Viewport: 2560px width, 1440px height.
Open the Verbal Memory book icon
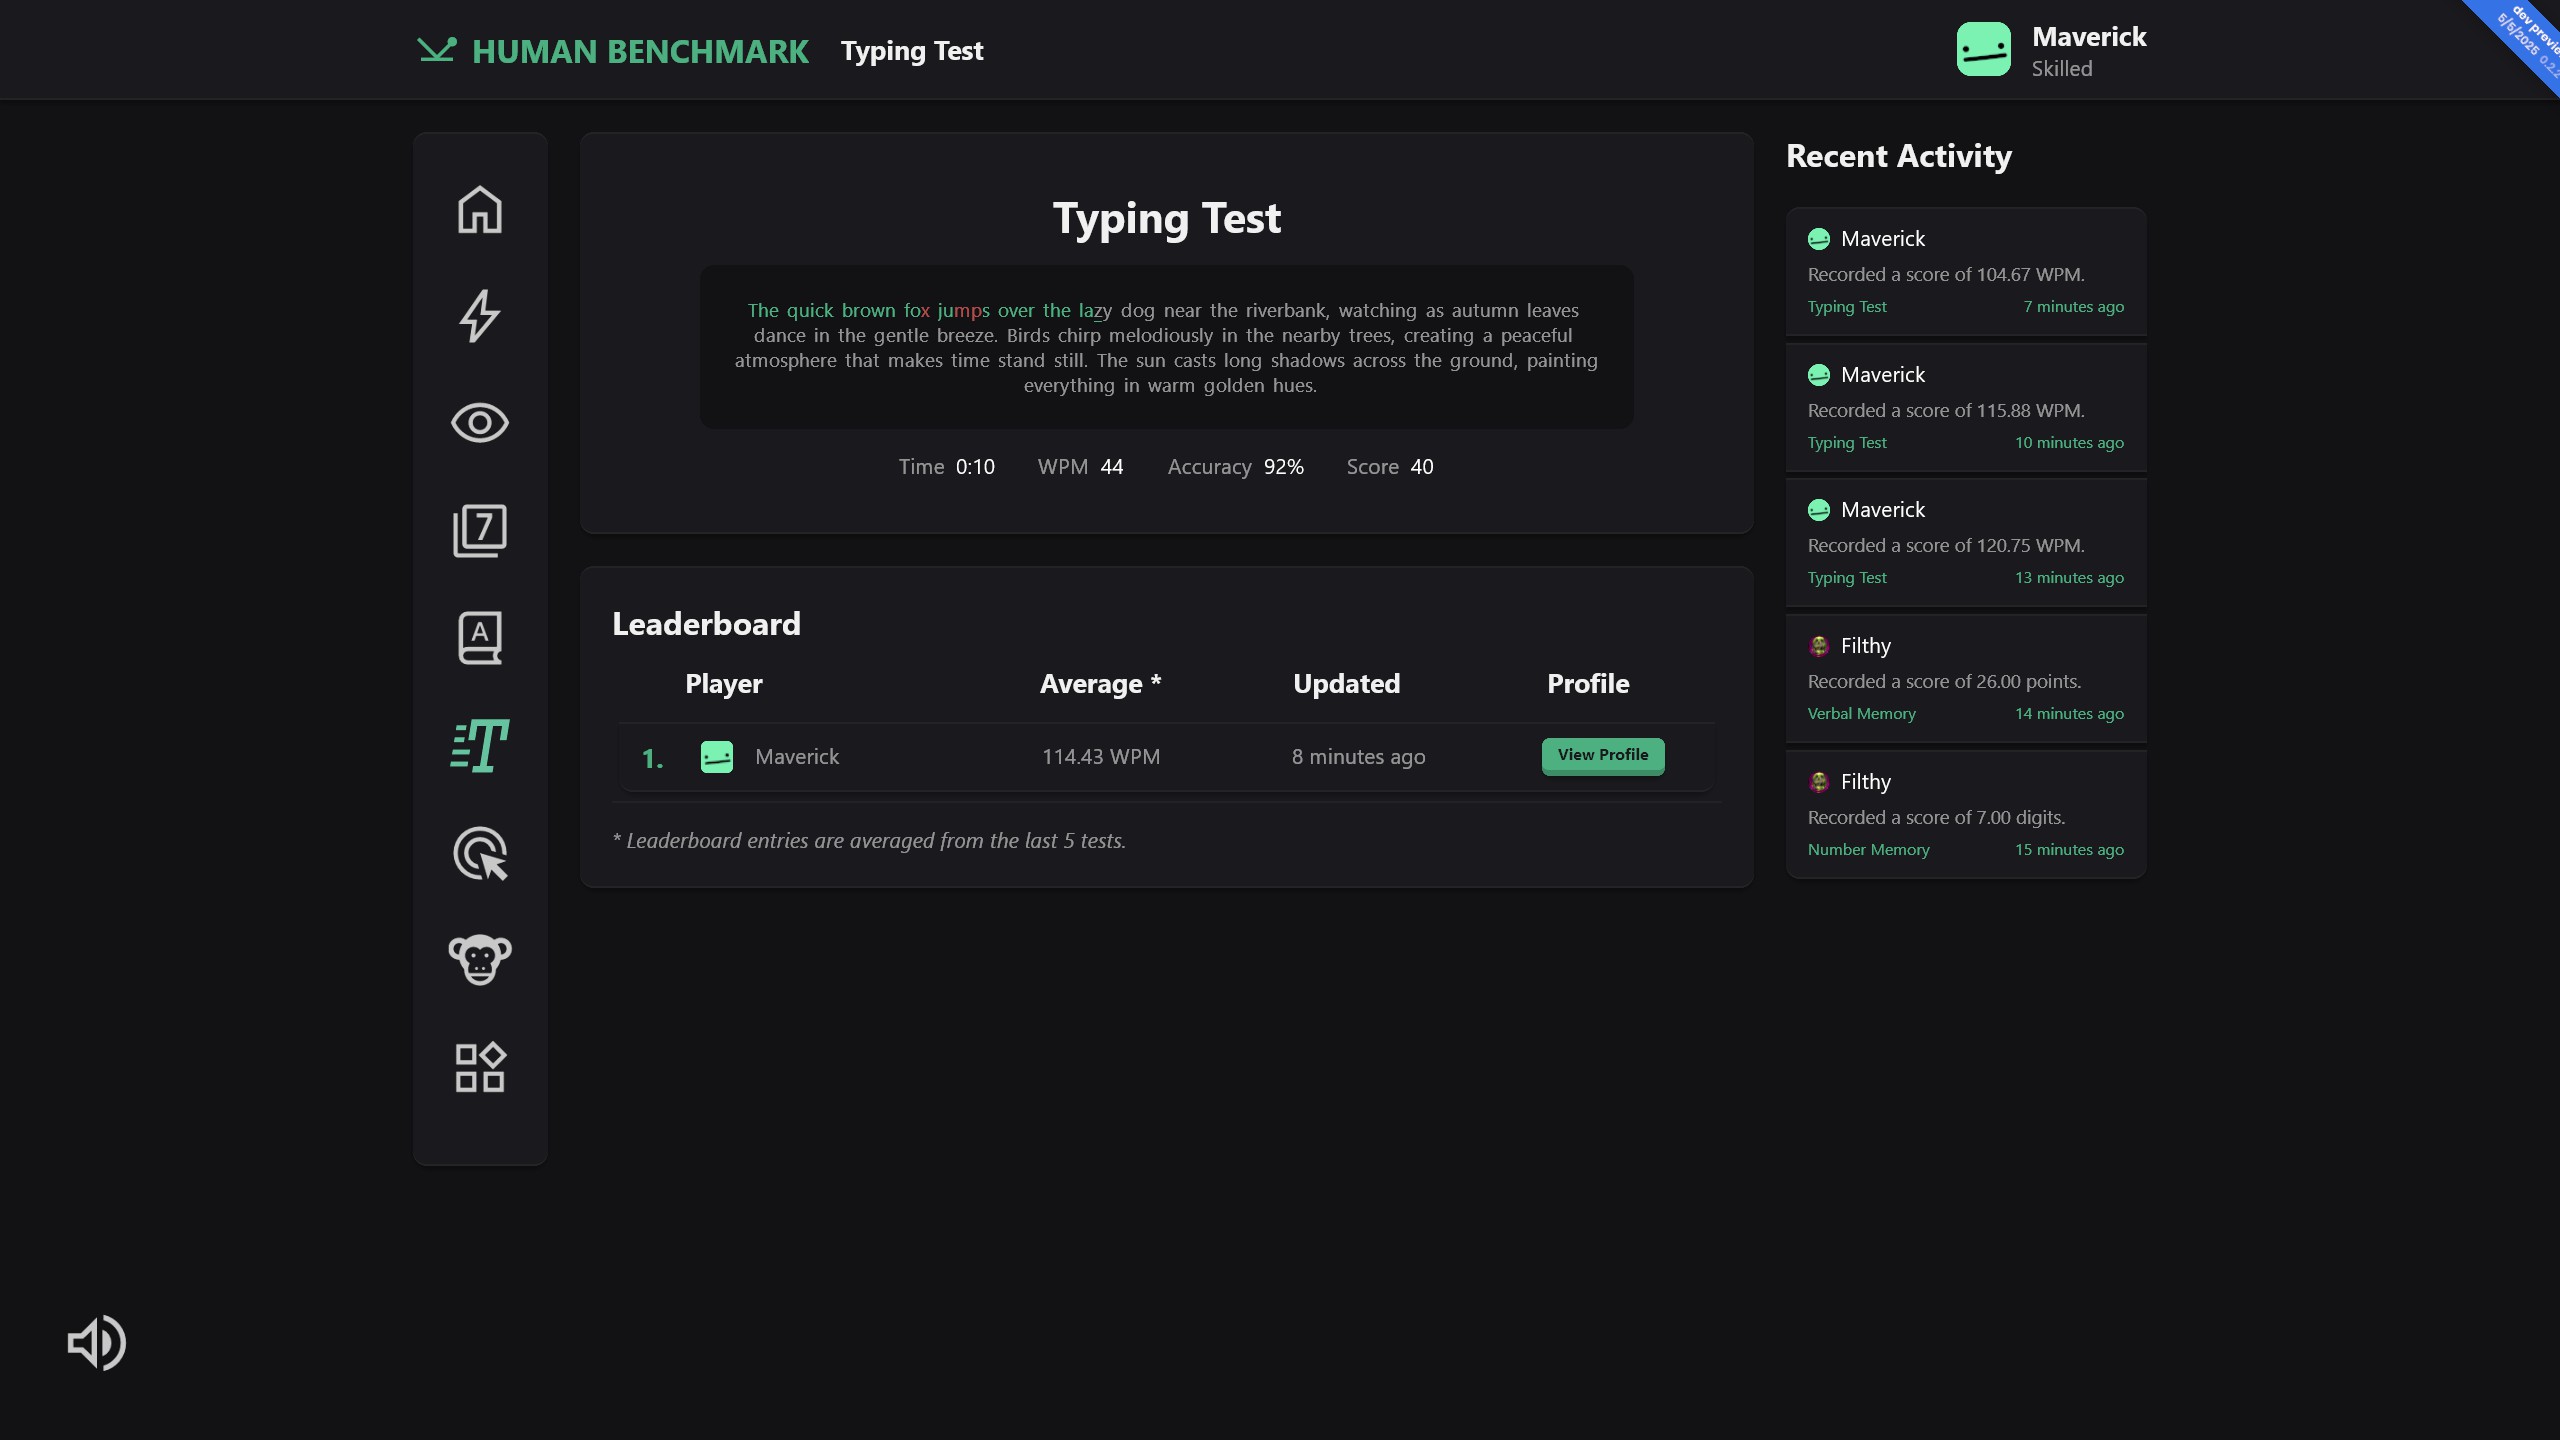pos(480,638)
